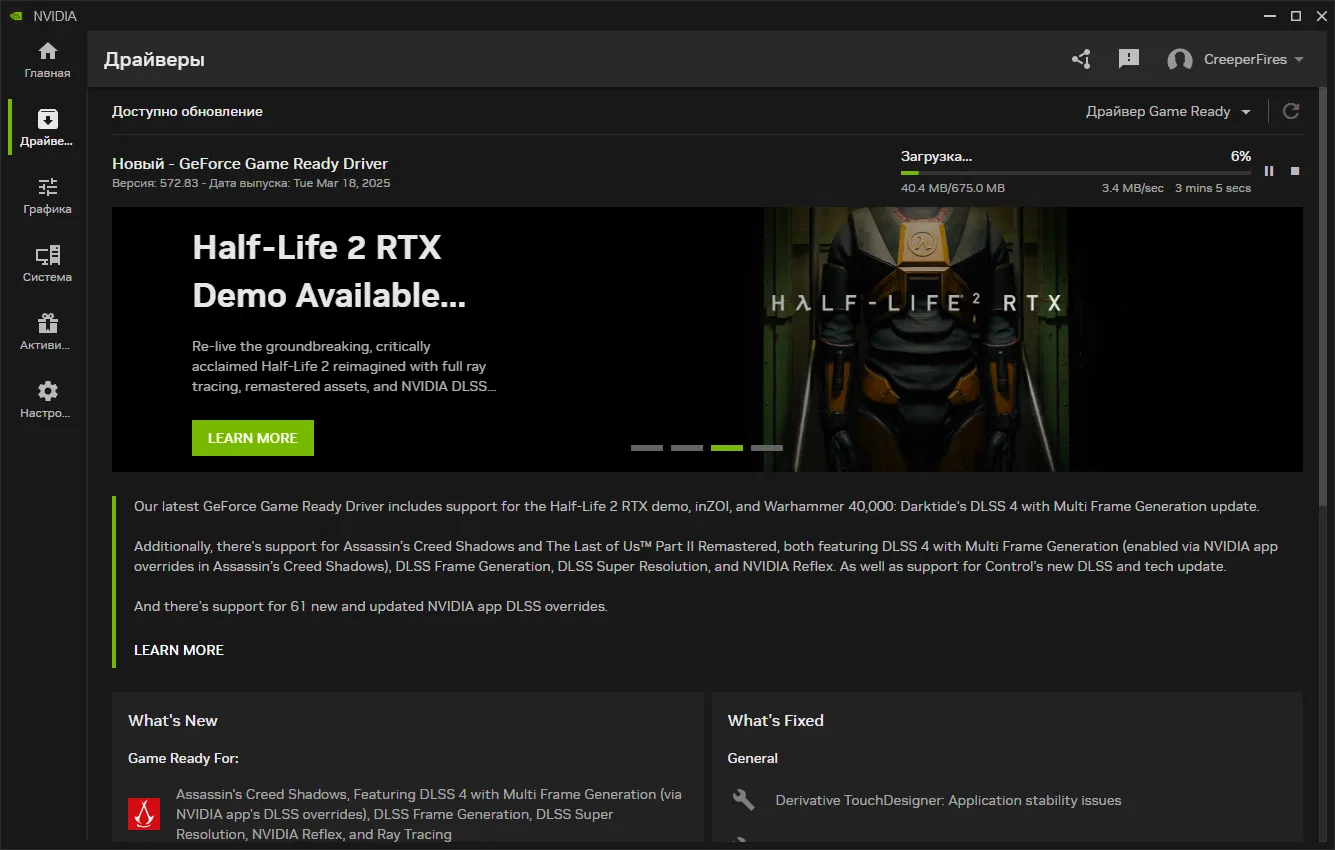Screen dimensions: 1335x850
Task: Click the NVIDIA logo in title bar
Action: click(x=16, y=15)
